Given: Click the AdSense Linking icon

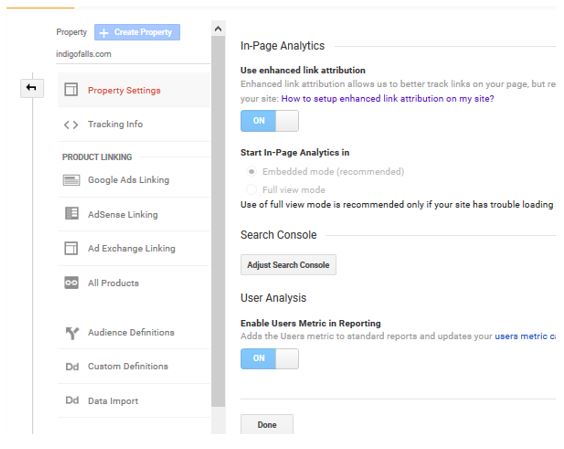Looking at the screenshot, I should click(x=72, y=213).
